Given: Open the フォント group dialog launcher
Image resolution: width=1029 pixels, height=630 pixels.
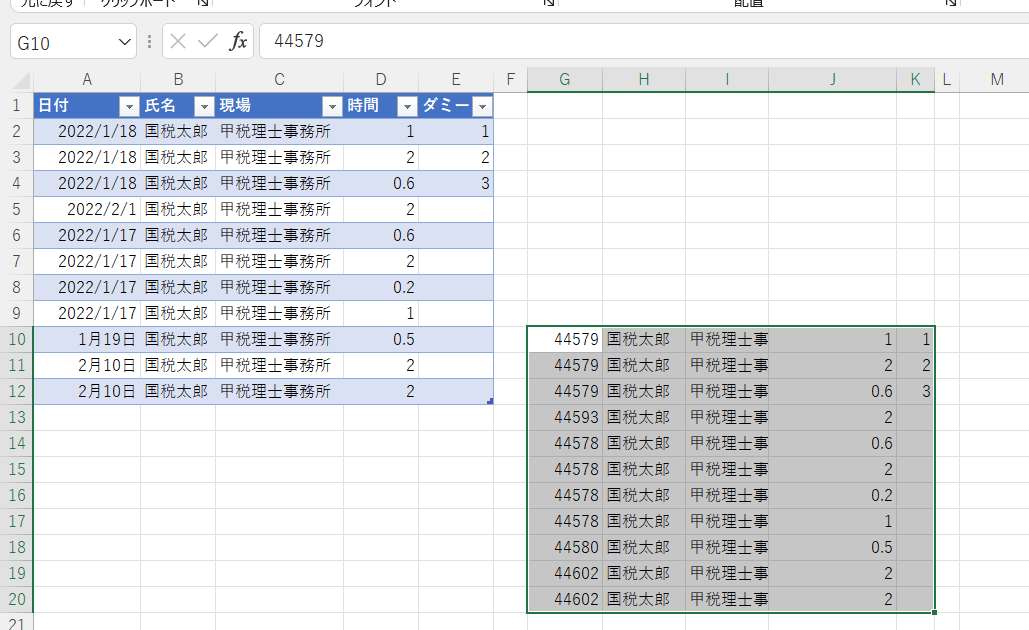Looking at the screenshot, I should coord(548,3).
